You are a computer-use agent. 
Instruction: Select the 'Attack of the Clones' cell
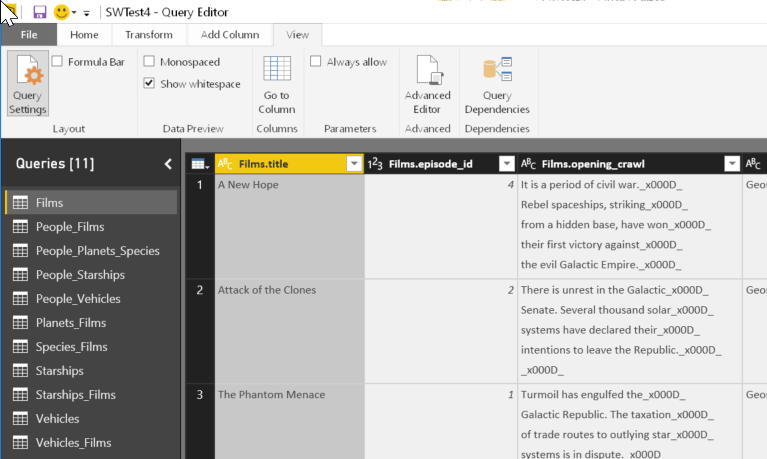(290, 331)
